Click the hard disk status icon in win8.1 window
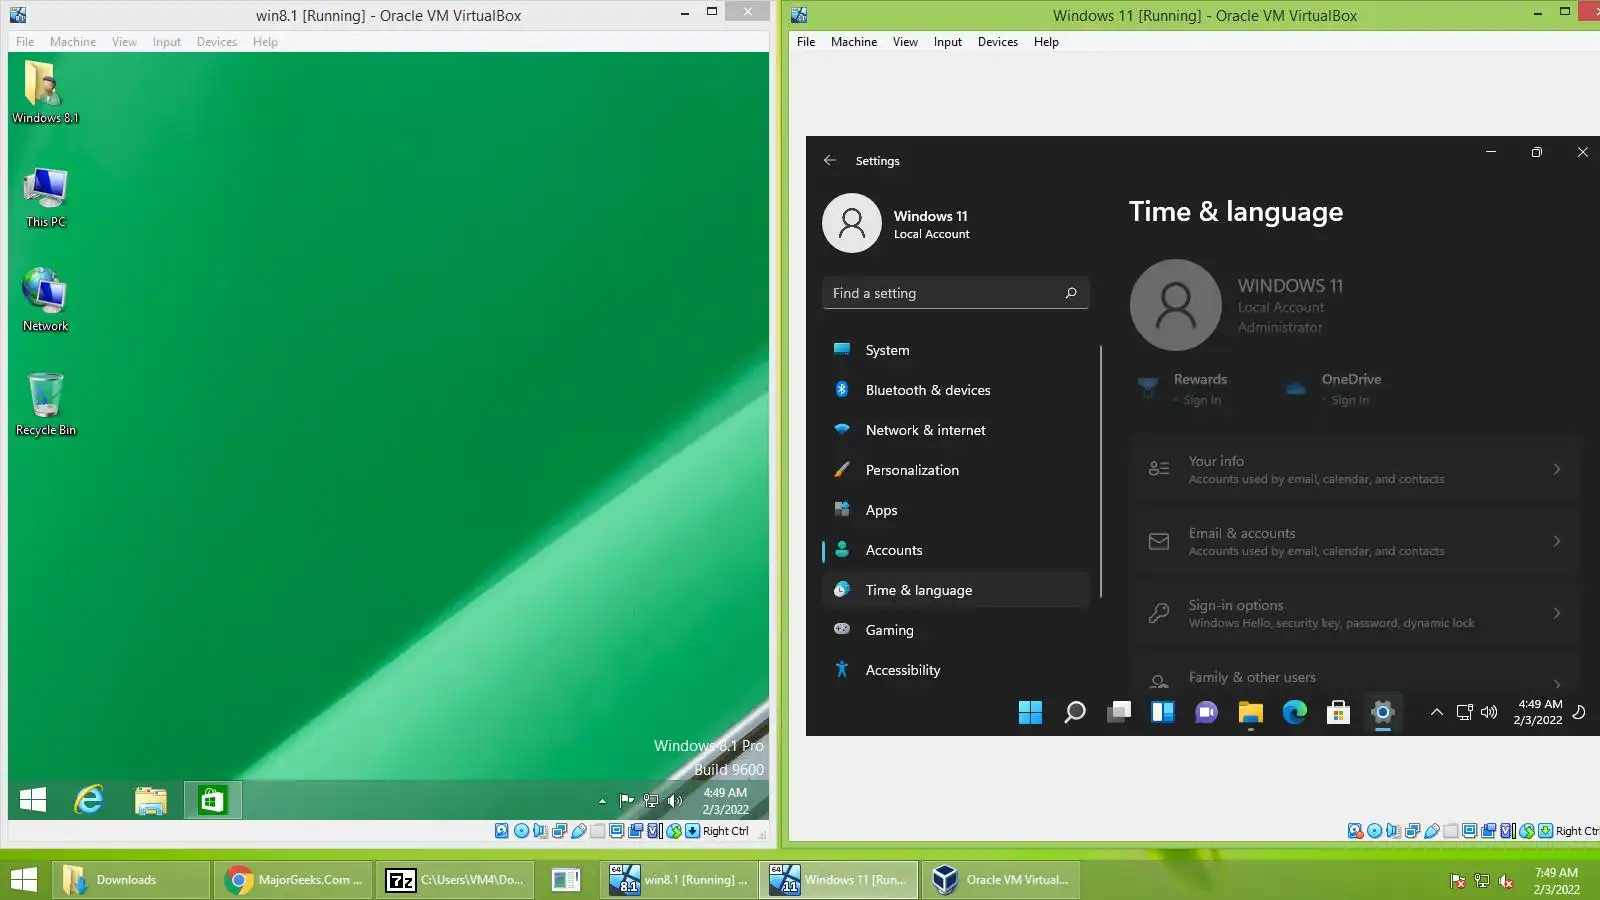This screenshot has height=900, width=1600. (502, 831)
